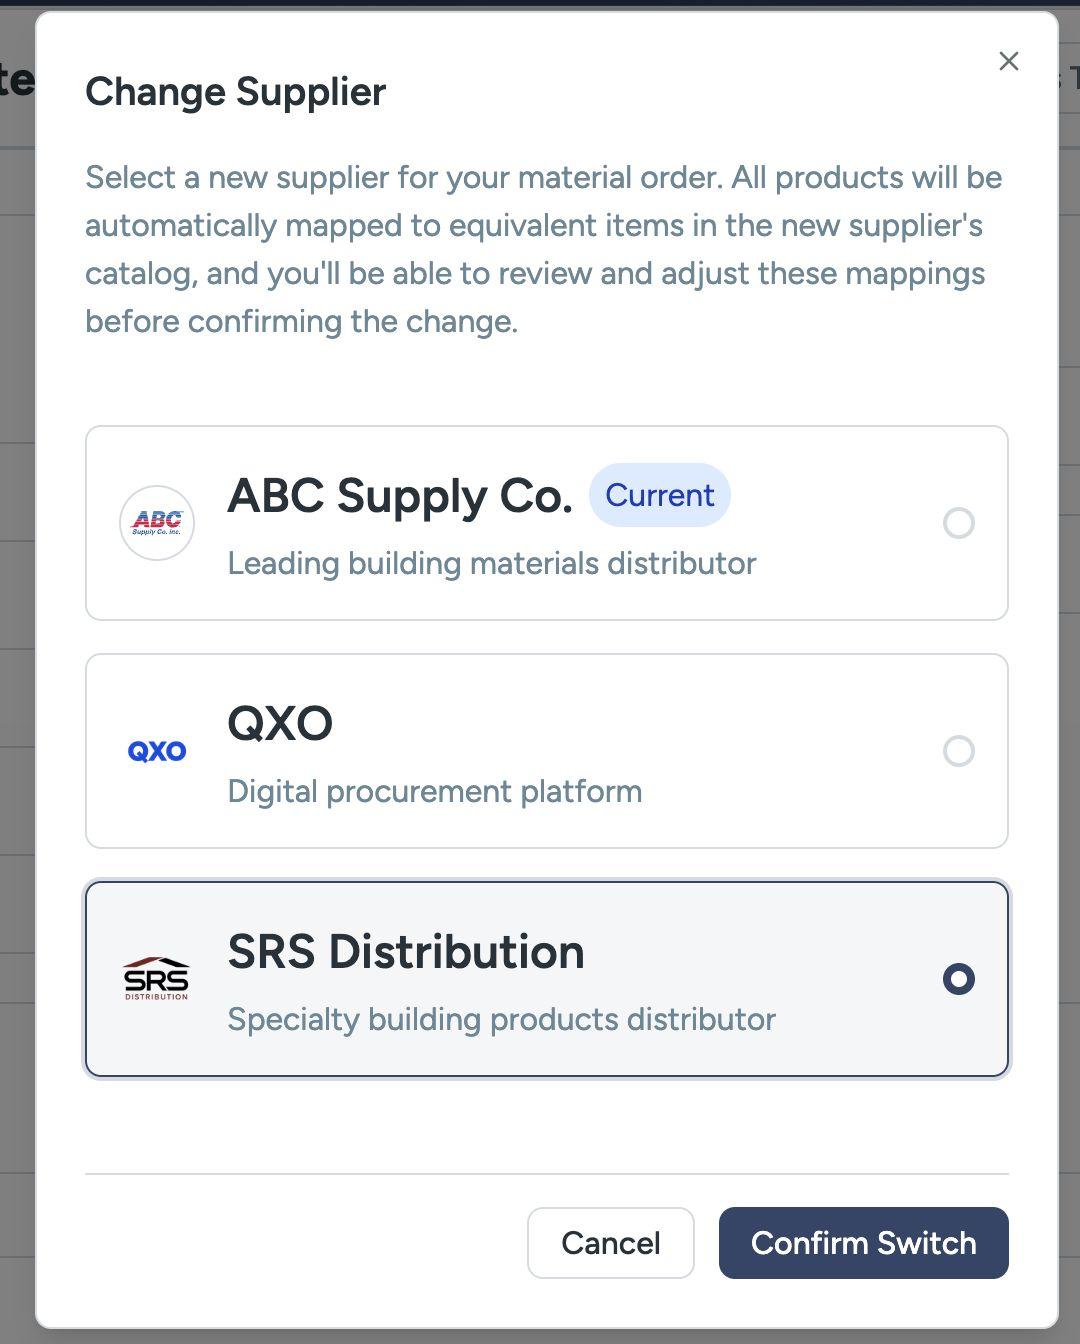
Task: Click the blue QXO logo
Action: point(157,751)
